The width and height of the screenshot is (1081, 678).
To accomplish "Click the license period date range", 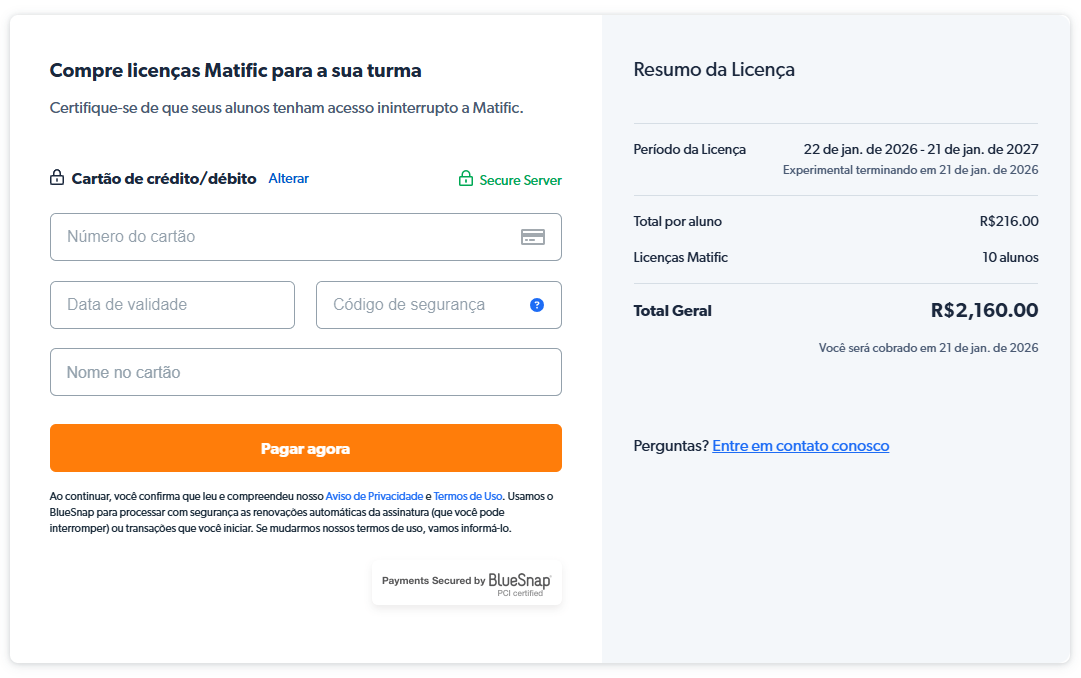I will [920, 150].
